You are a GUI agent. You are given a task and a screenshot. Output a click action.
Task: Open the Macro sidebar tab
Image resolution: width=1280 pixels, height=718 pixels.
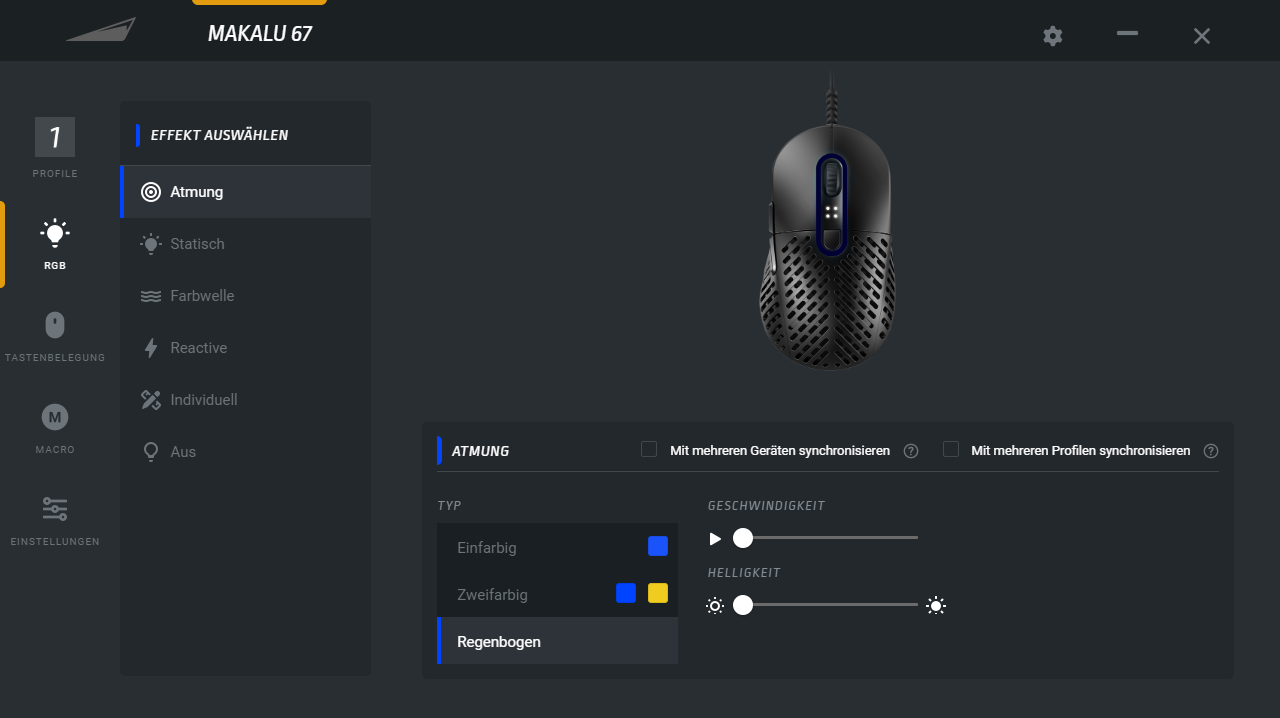coord(55,428)
